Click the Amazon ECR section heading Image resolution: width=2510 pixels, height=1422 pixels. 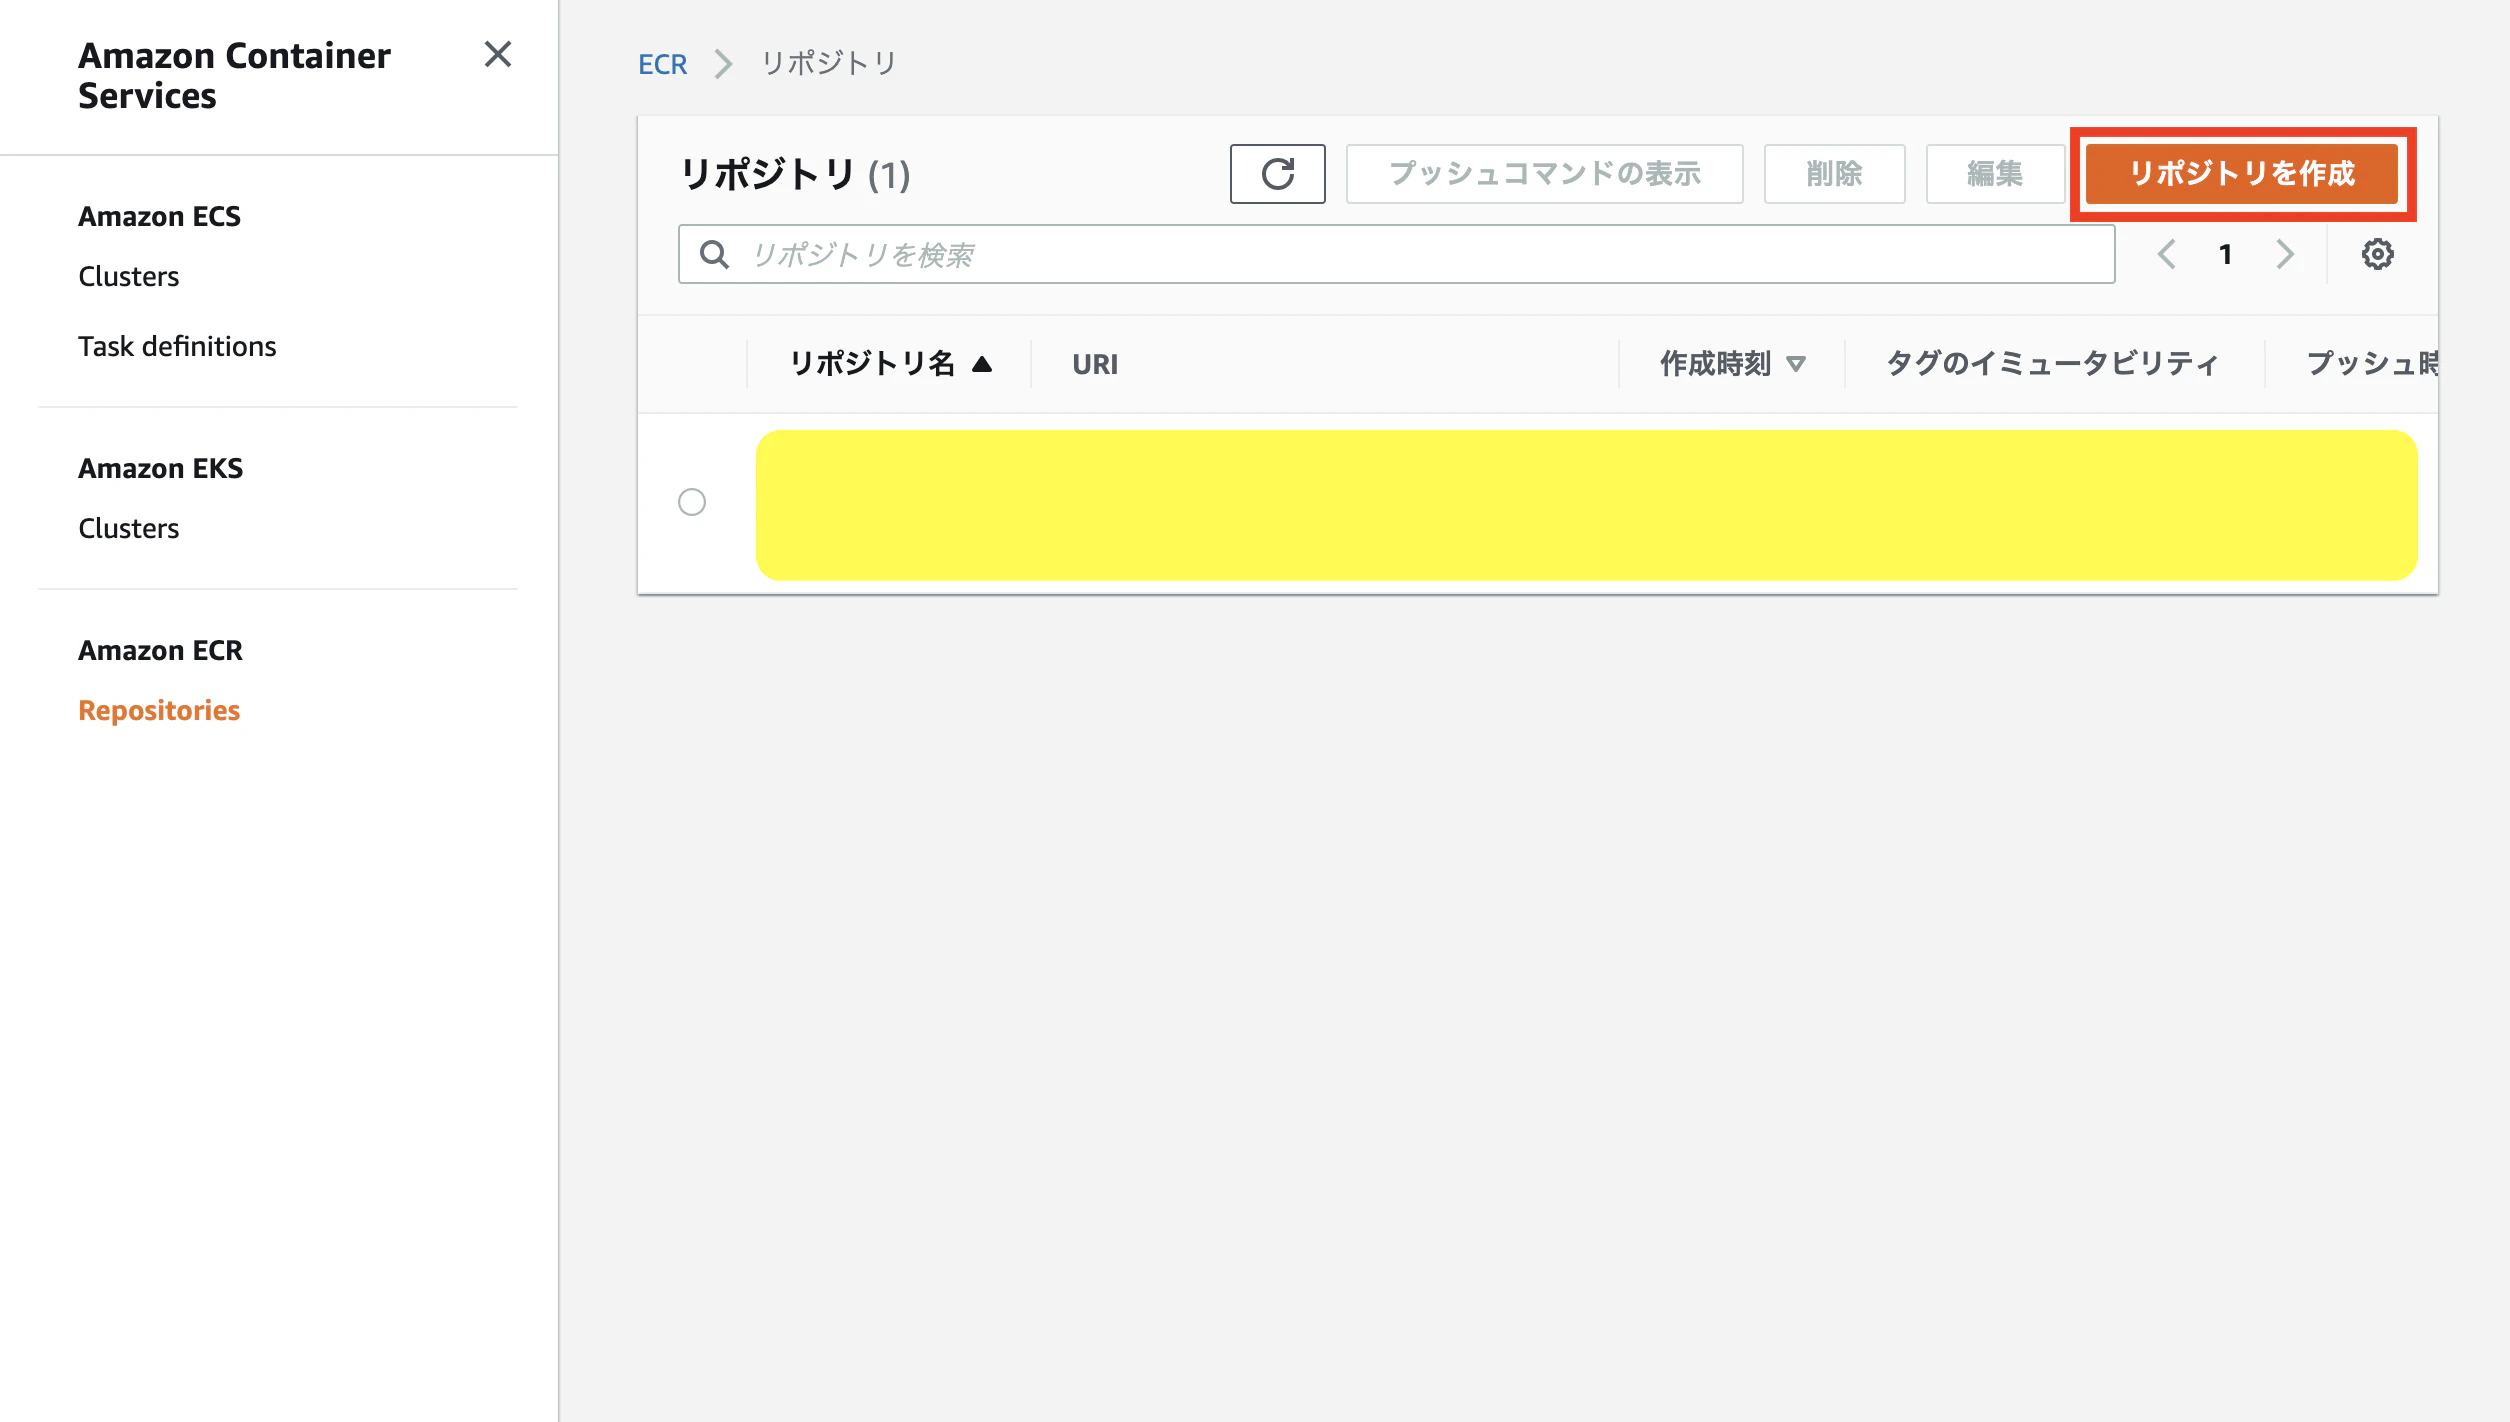coord(161,650)
